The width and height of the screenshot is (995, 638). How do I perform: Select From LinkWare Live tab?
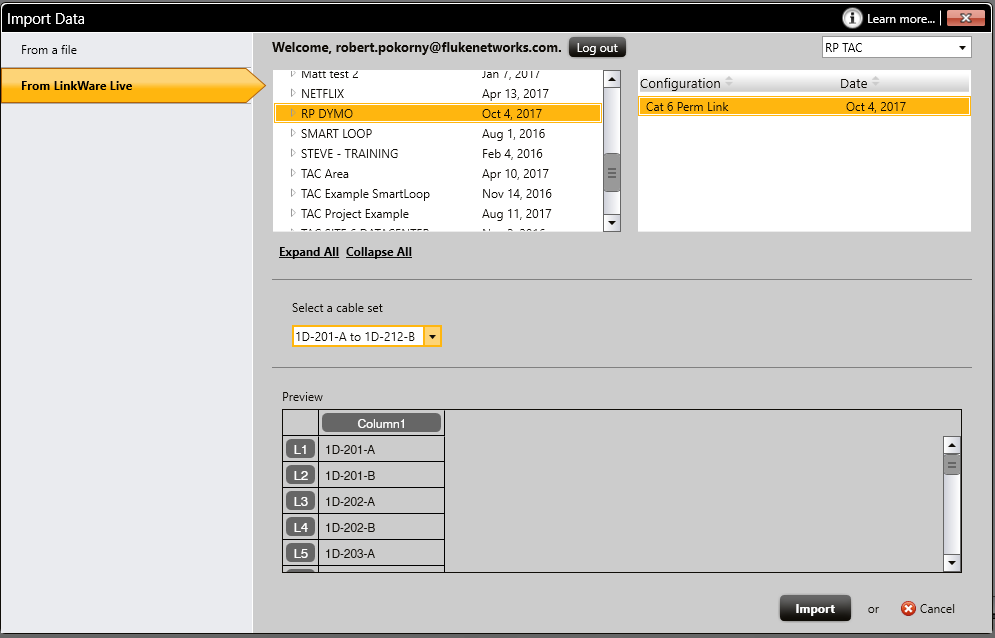pyautogui.click(x=77, y=86)
